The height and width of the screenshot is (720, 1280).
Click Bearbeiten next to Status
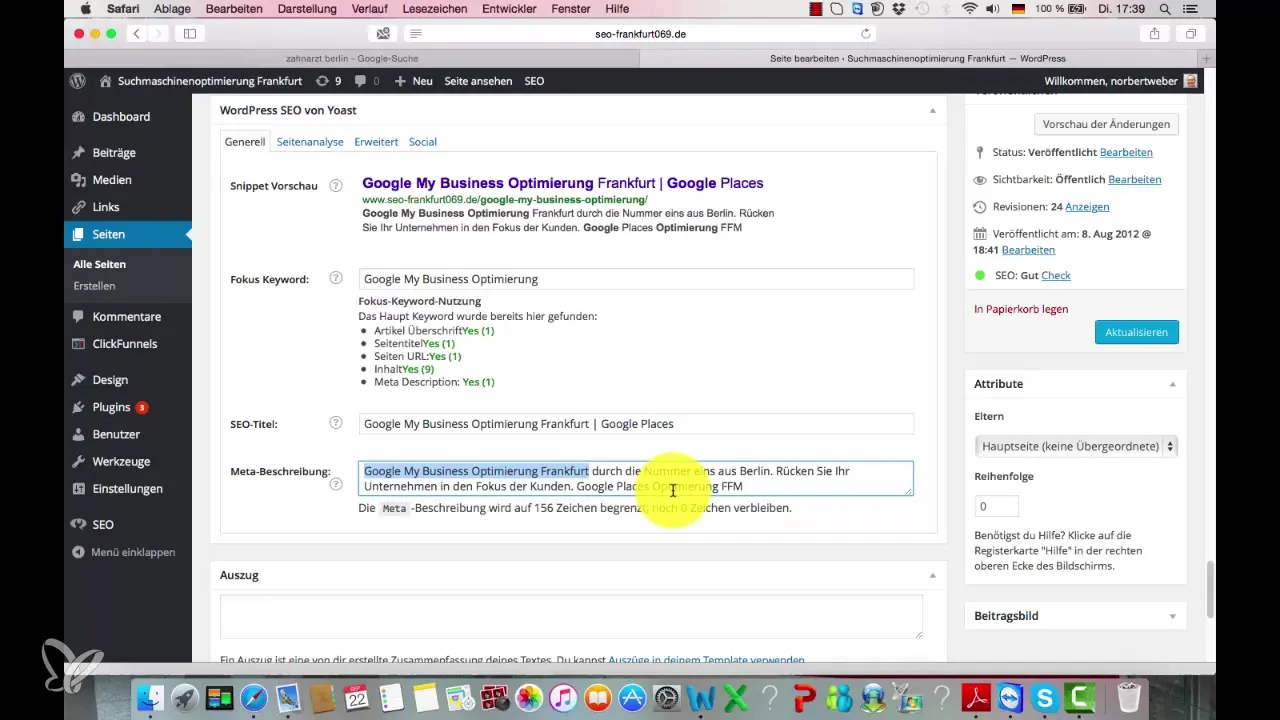tap(1126, 152)
